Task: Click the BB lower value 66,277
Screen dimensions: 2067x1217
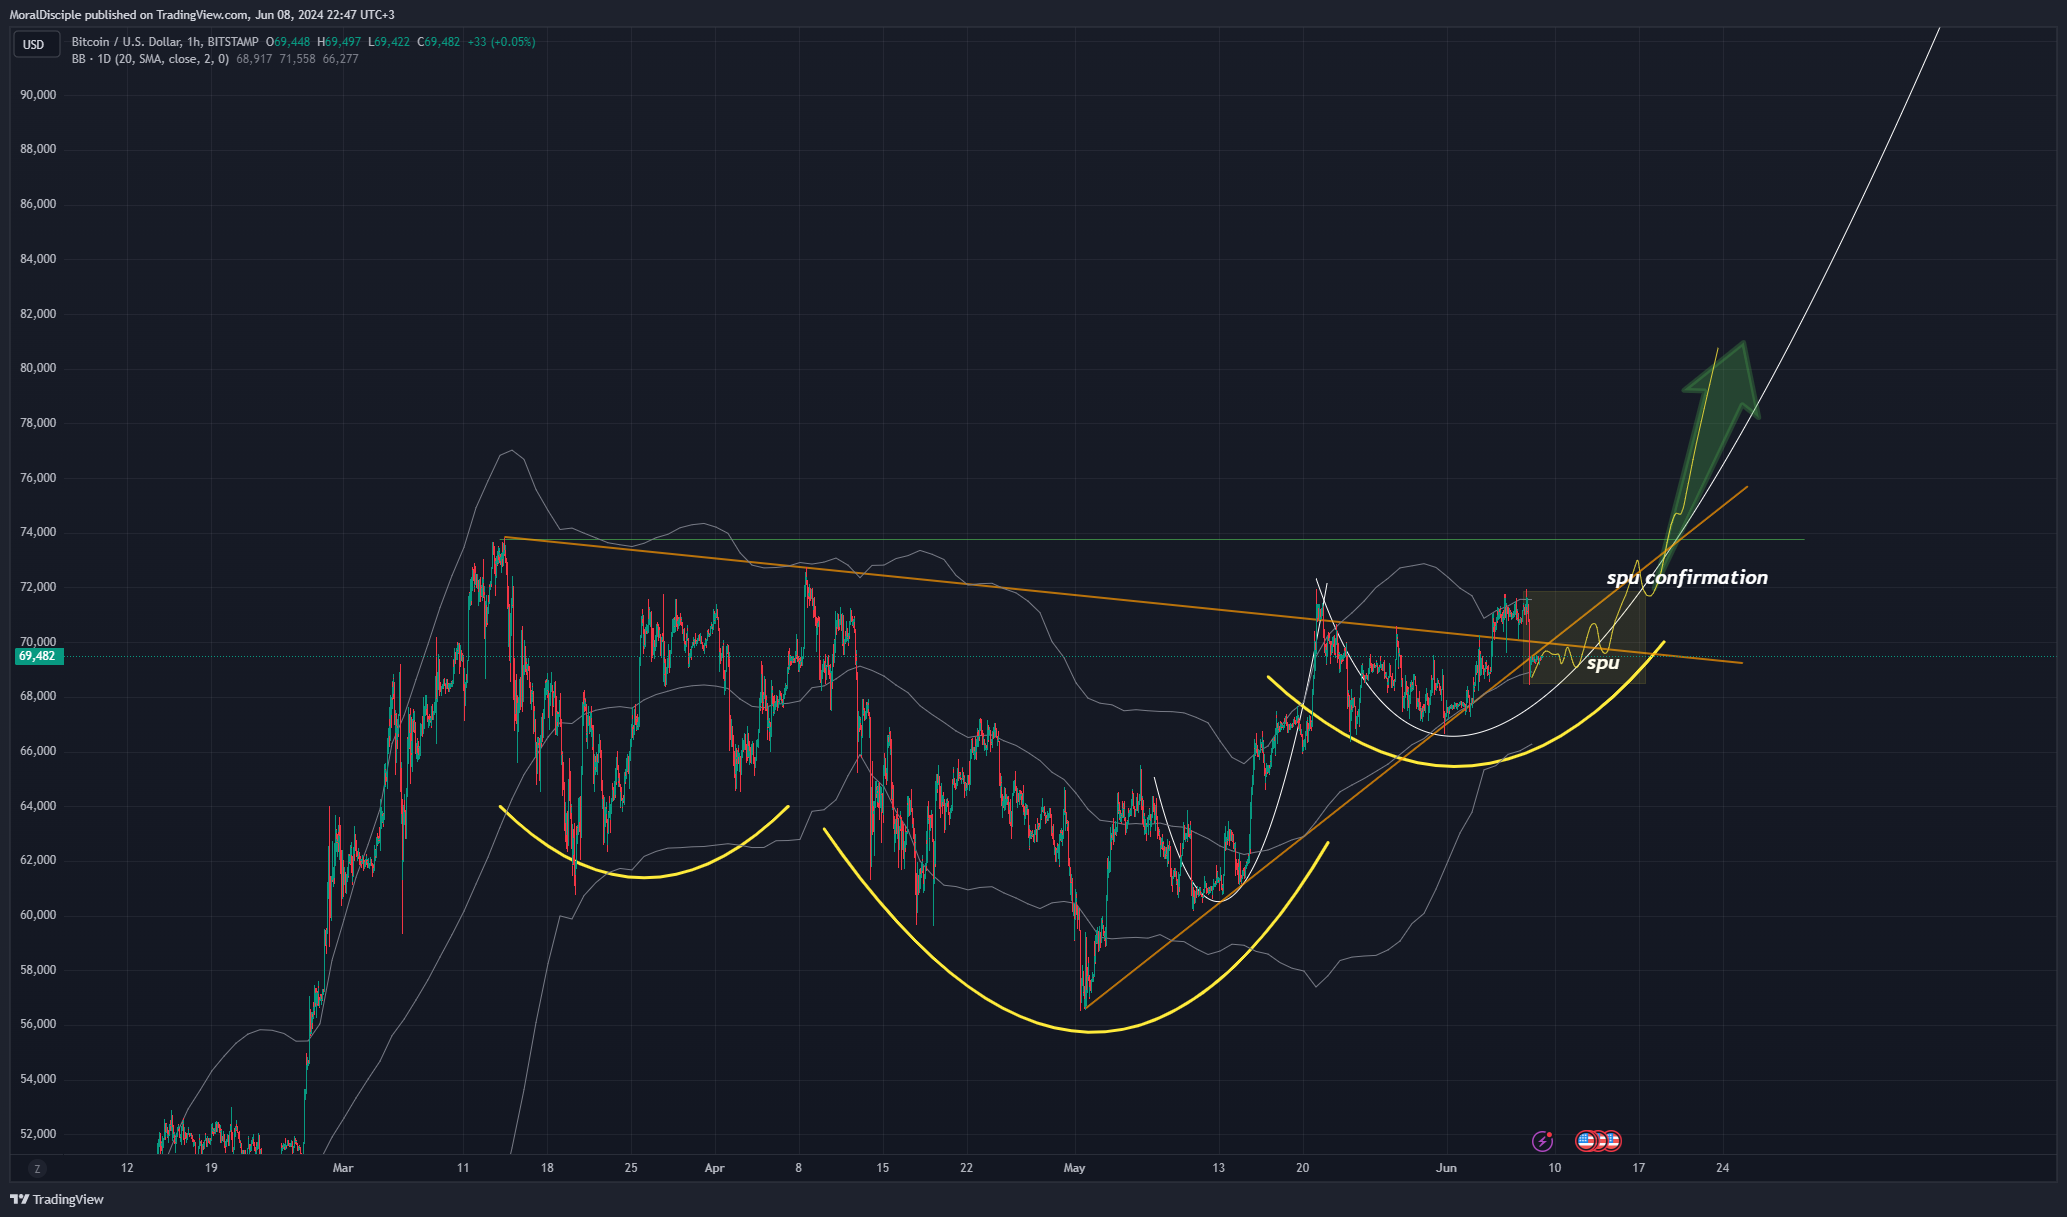Action: [x=341, y=59]
